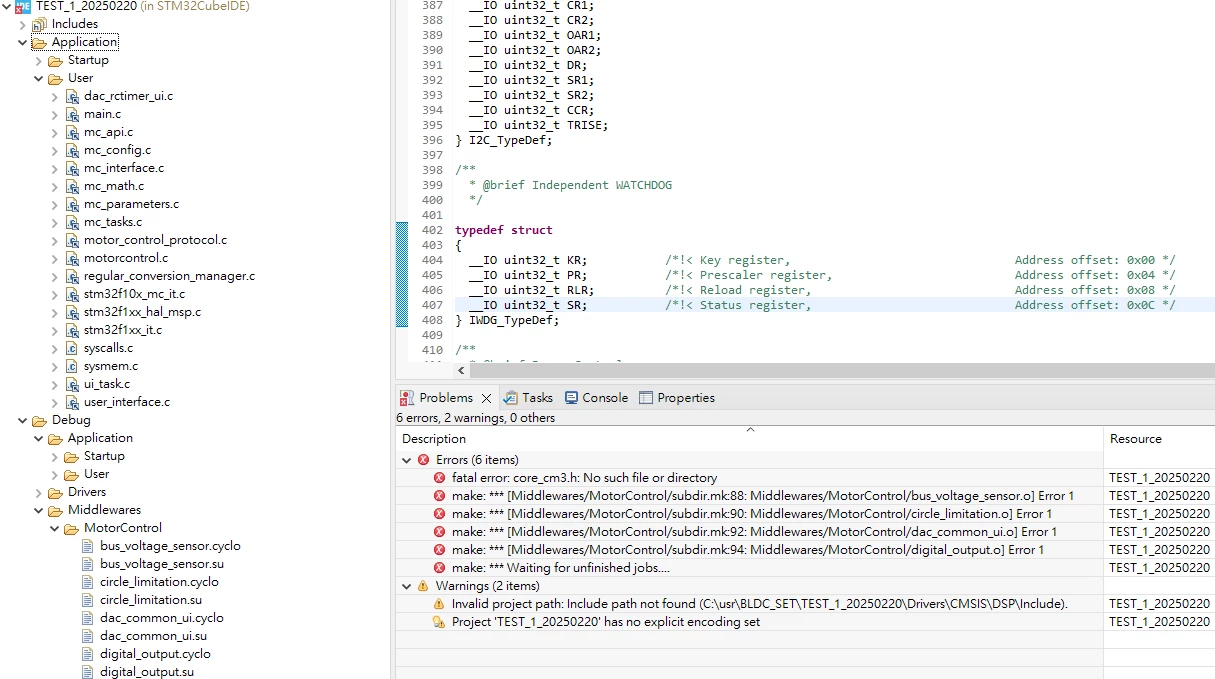
Task: Click the Drivers folder icon under Debug
Action: pyautogui.click(x=56, y=492)
